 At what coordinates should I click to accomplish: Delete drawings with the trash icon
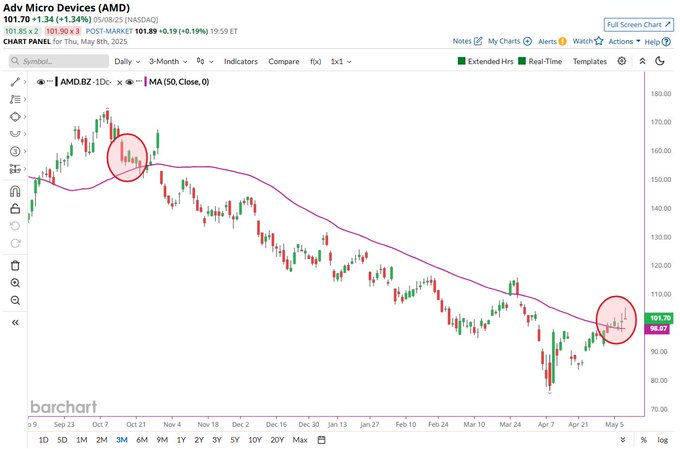[x=15, y=265]
